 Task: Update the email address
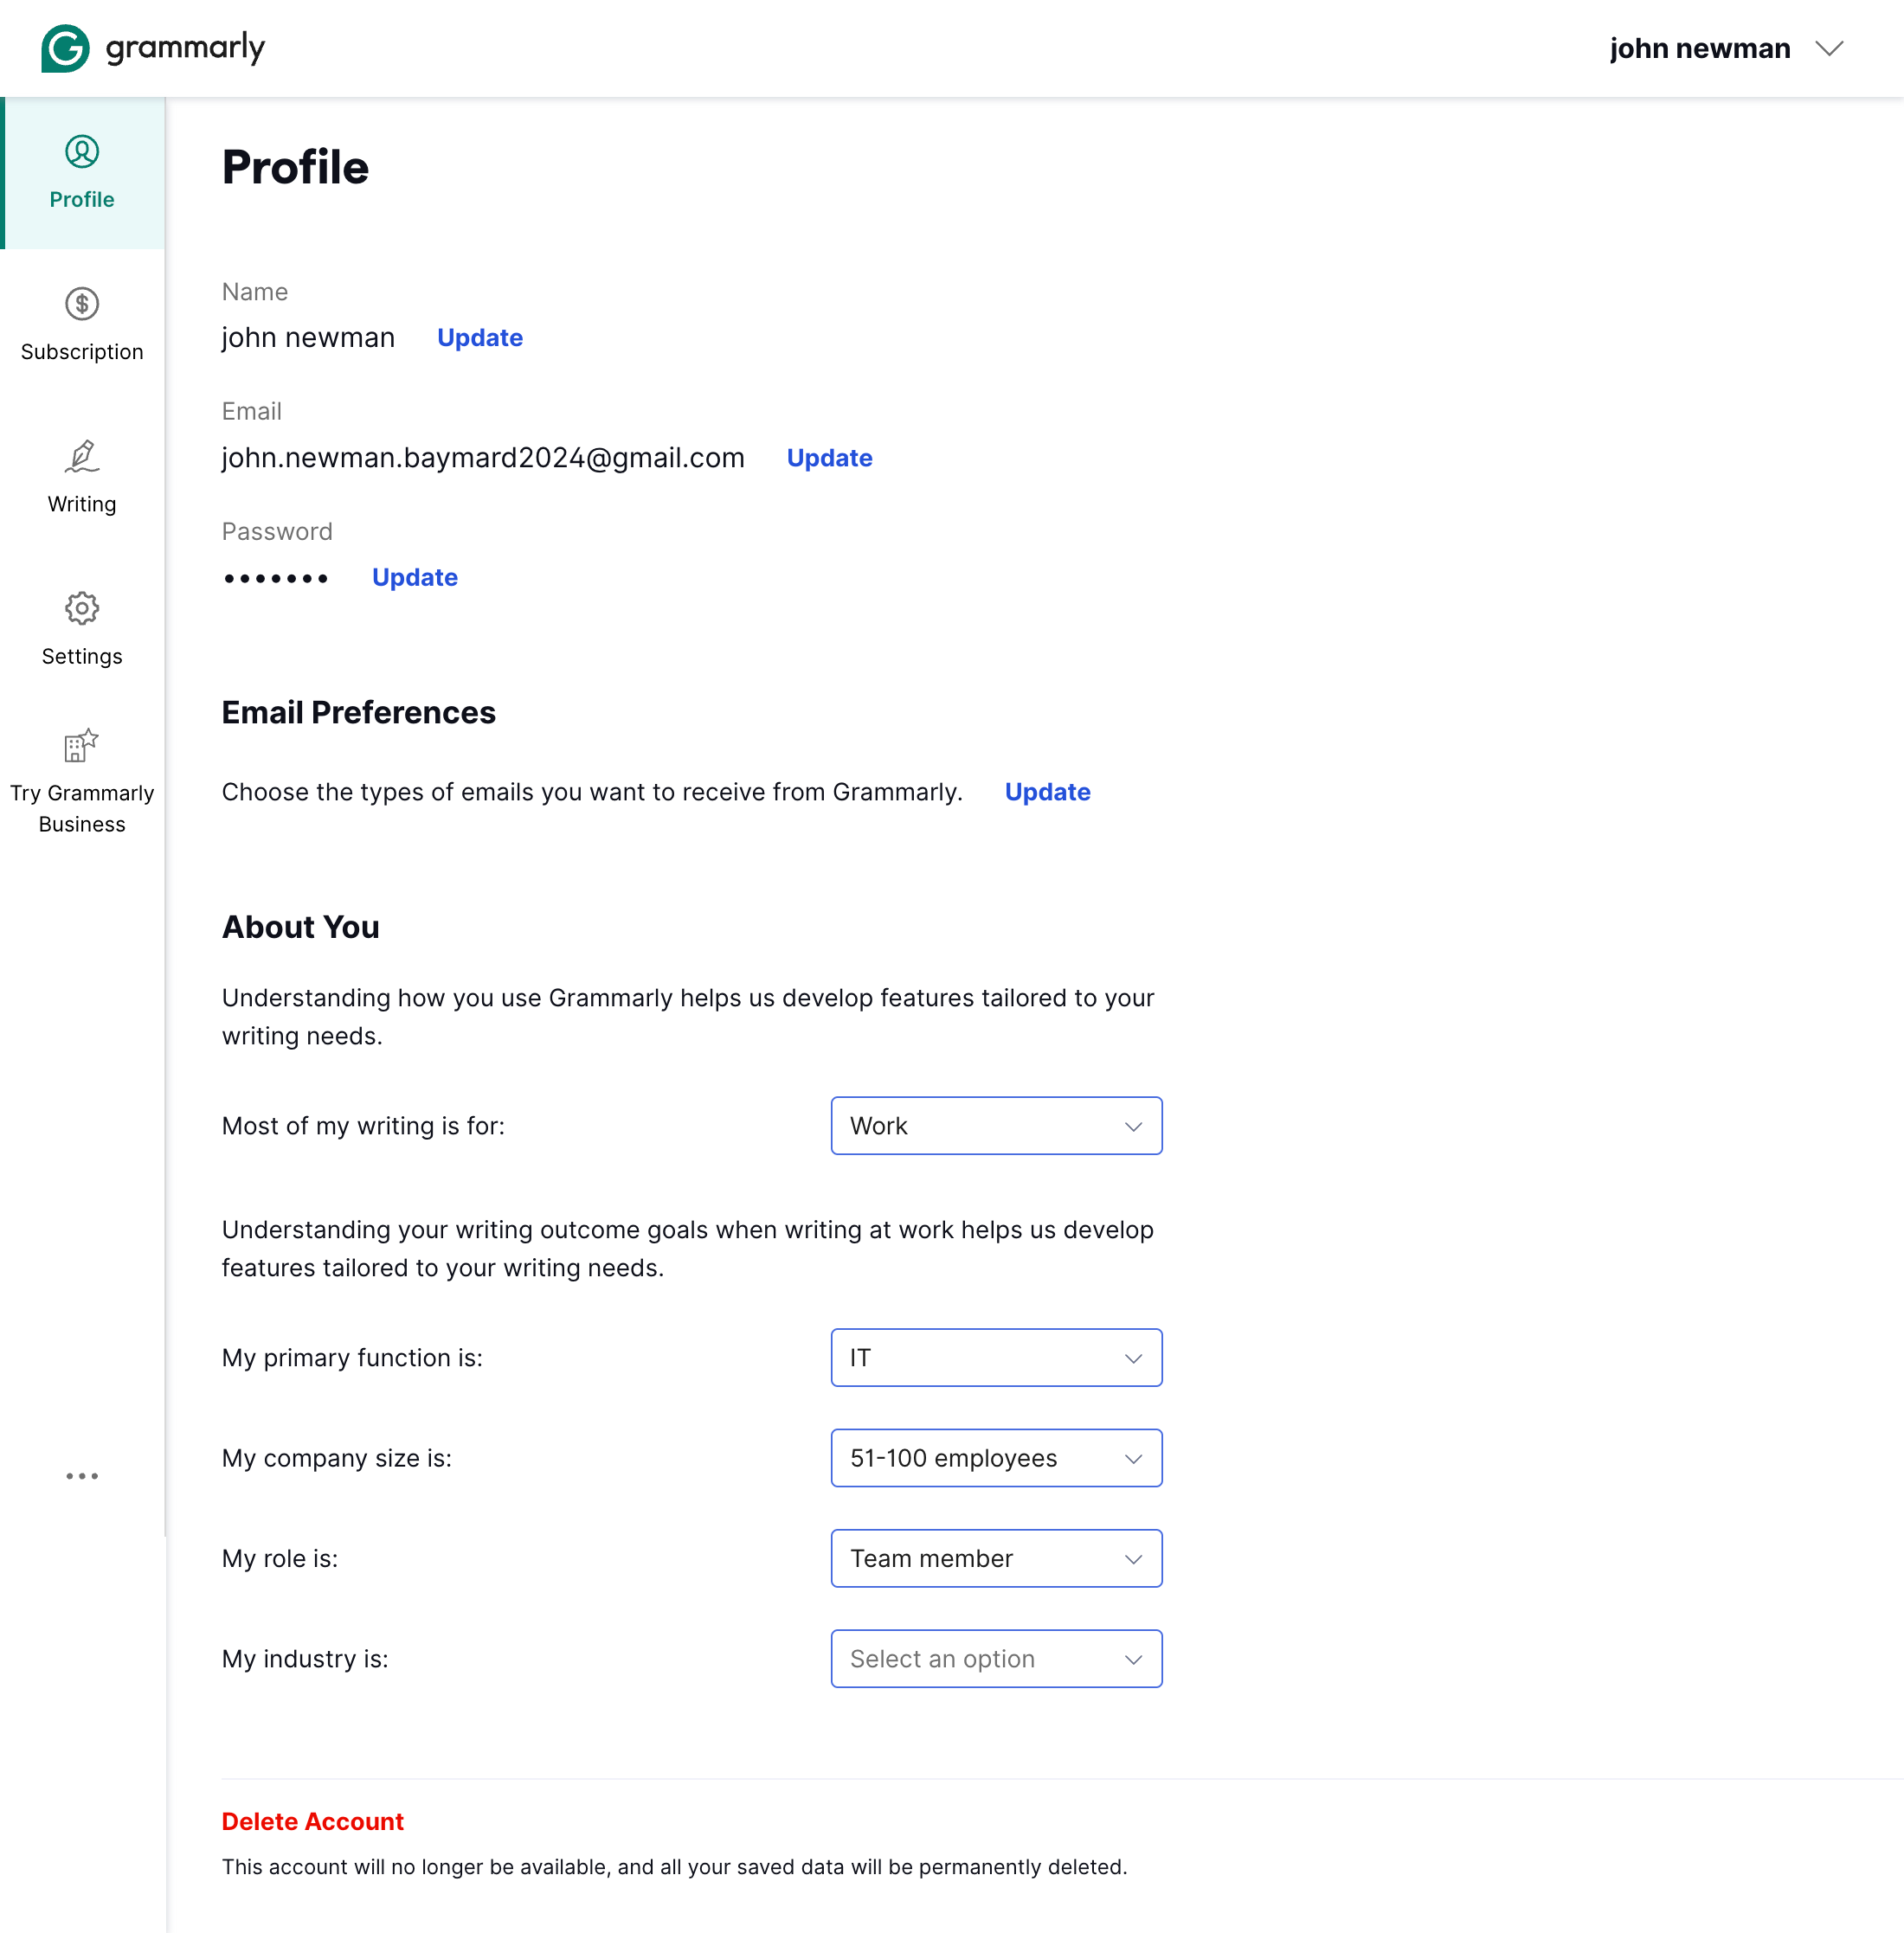829,457
